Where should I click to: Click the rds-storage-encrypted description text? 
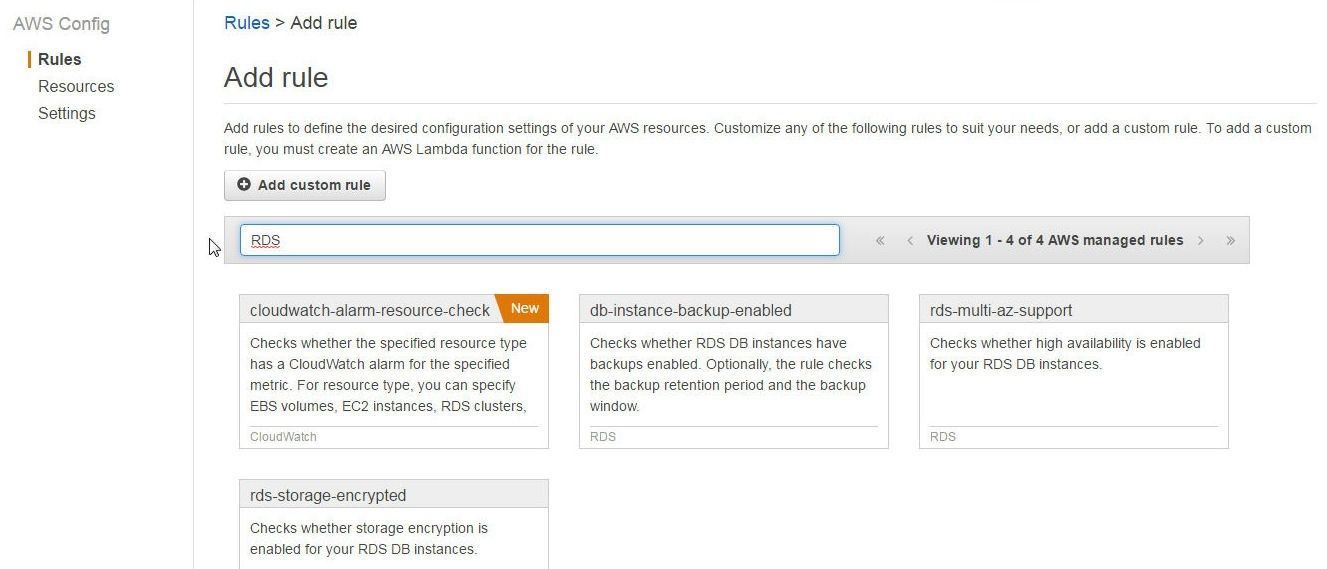(369, 538)
